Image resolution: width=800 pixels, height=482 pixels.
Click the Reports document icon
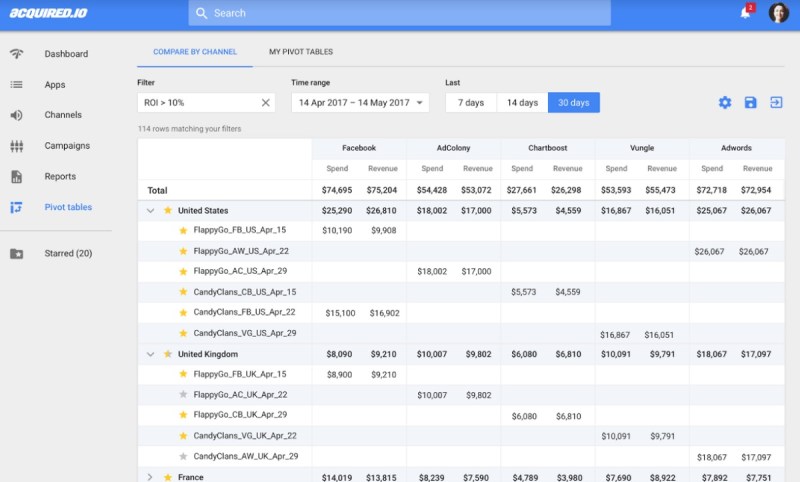(16, 176)
